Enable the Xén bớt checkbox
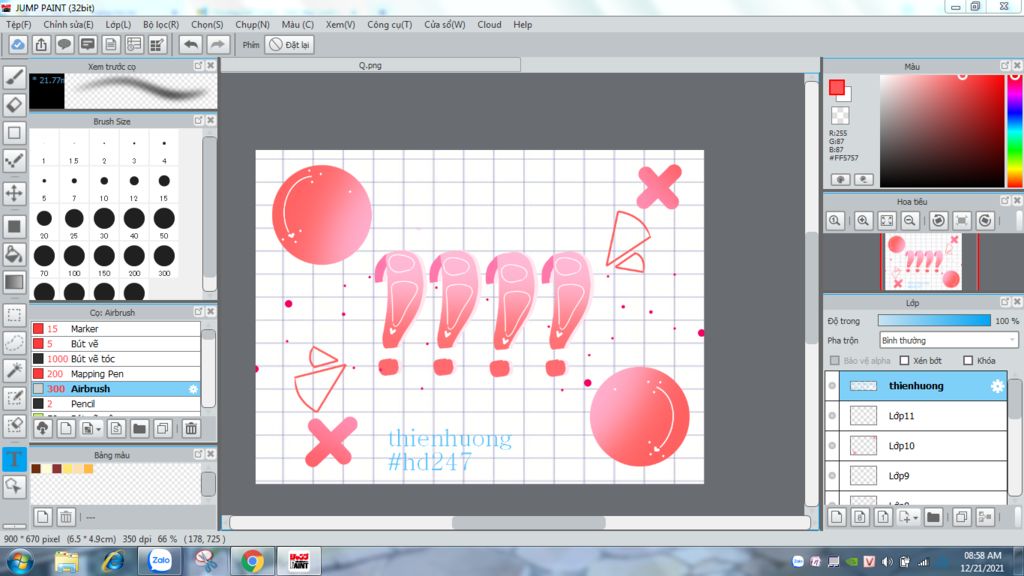 904,360
